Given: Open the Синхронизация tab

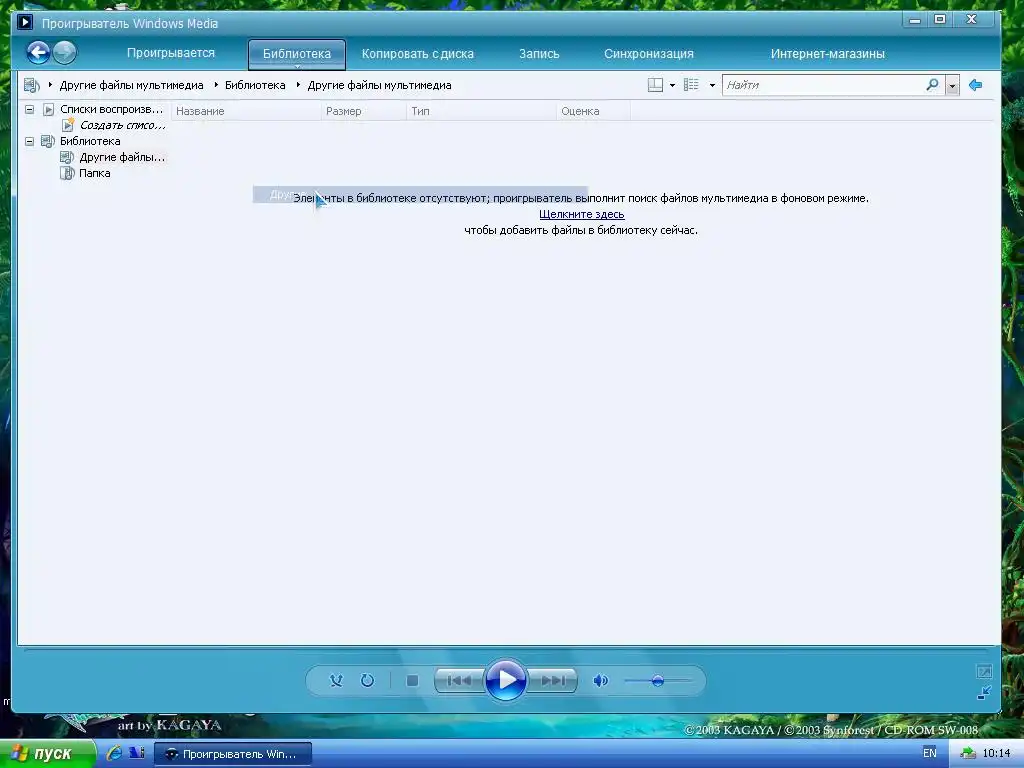Looking at the screenshot, I should (x=648, y=54).
